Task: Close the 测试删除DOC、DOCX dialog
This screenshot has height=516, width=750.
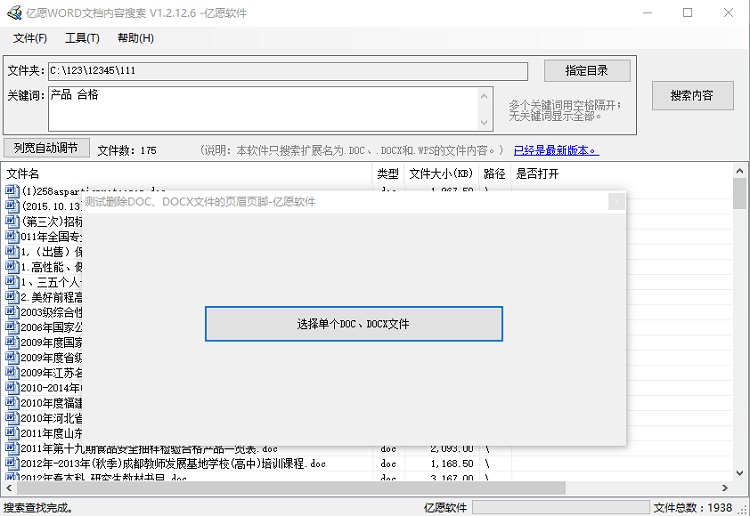Action: click(616, 202)
